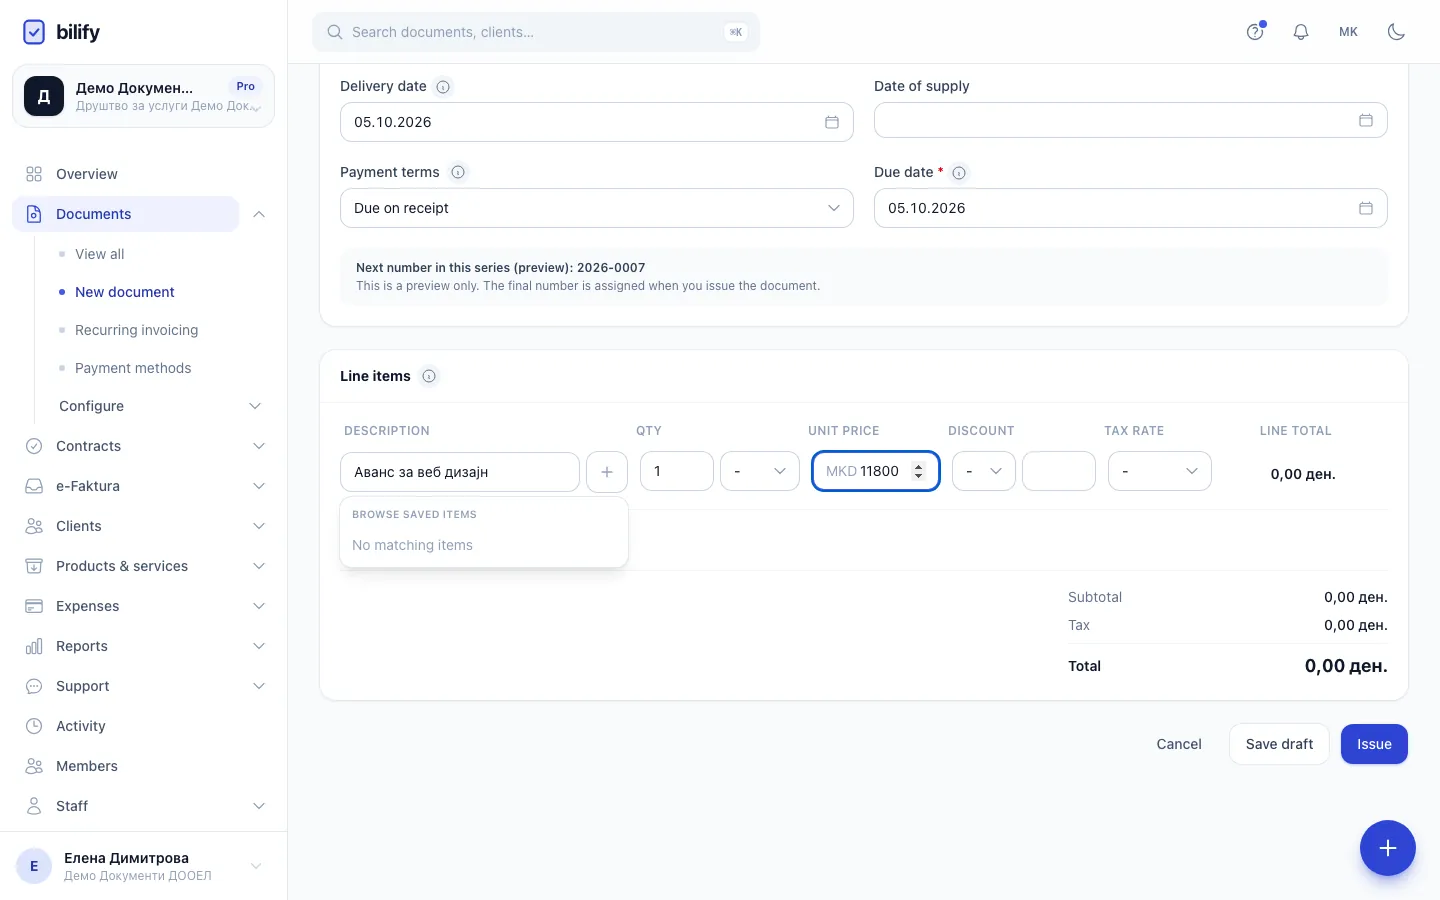Click the Save draft button
This screenshot has width=1440, height=900.
click(x=1280, y=744)
